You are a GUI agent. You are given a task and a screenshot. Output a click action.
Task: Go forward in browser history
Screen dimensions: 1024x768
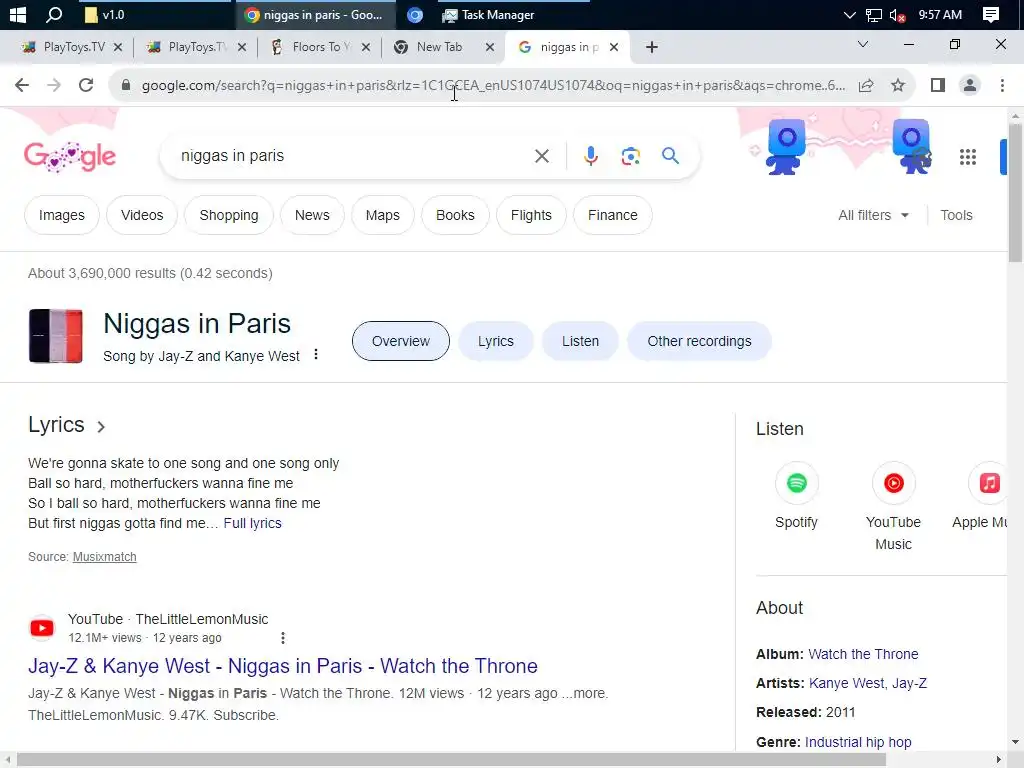(x=54, y=85)
